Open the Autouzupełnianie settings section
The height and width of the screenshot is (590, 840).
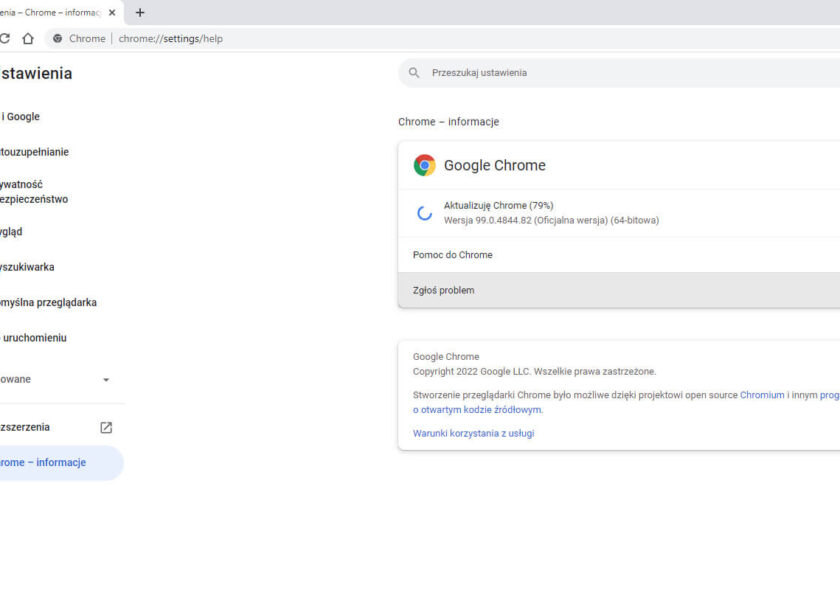34,152
